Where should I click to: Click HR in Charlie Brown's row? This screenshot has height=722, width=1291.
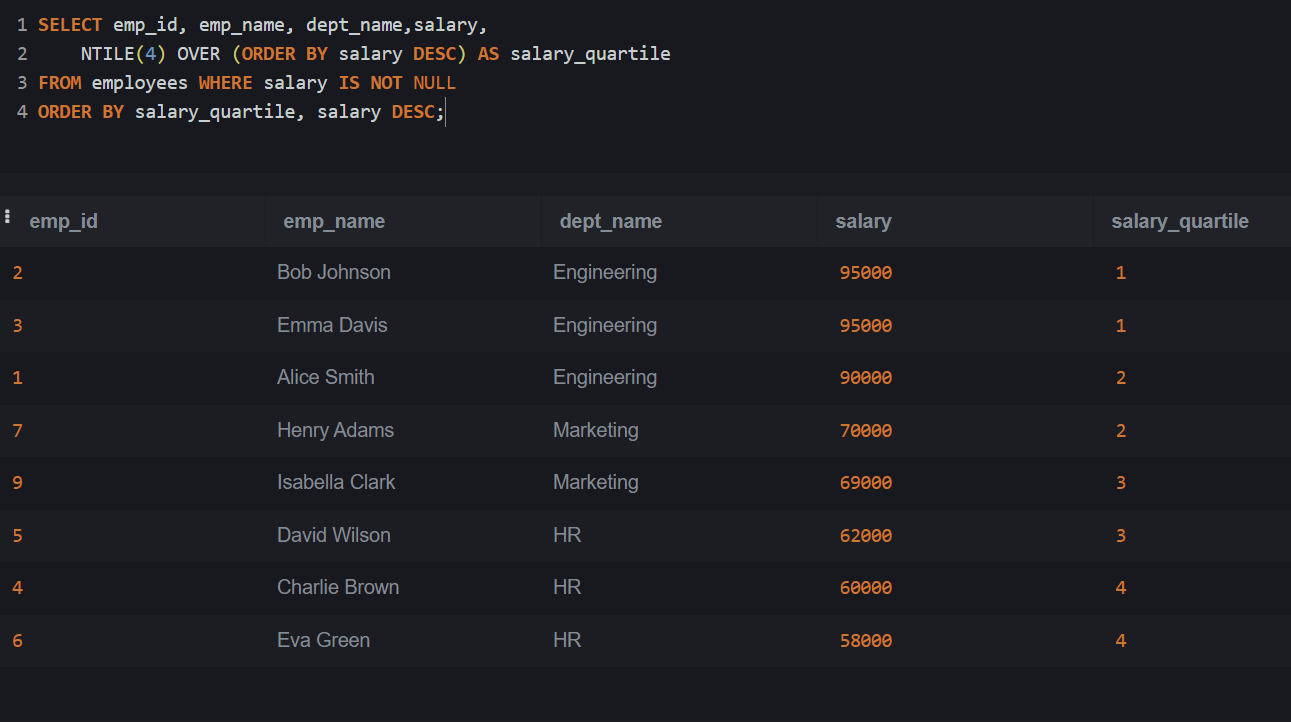tap(567, 587)
